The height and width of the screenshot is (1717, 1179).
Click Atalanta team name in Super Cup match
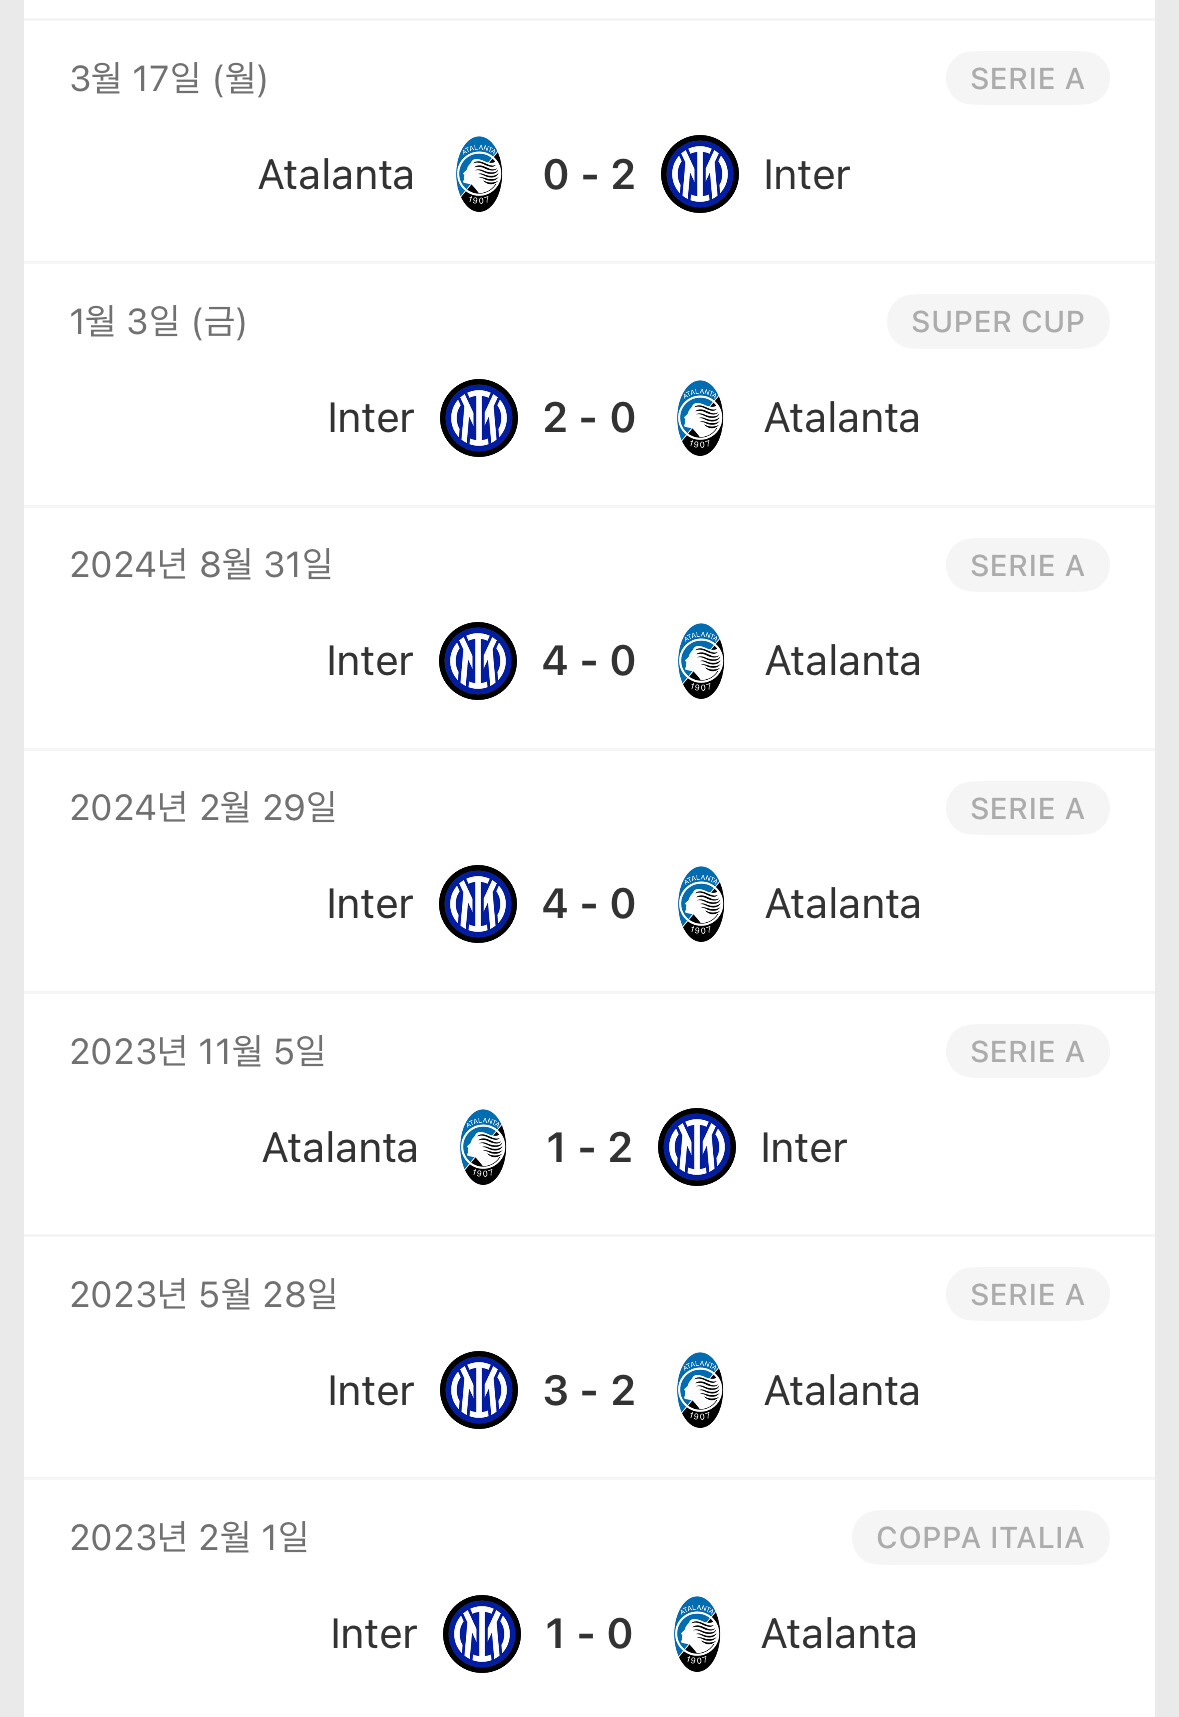tap(842, 418)
